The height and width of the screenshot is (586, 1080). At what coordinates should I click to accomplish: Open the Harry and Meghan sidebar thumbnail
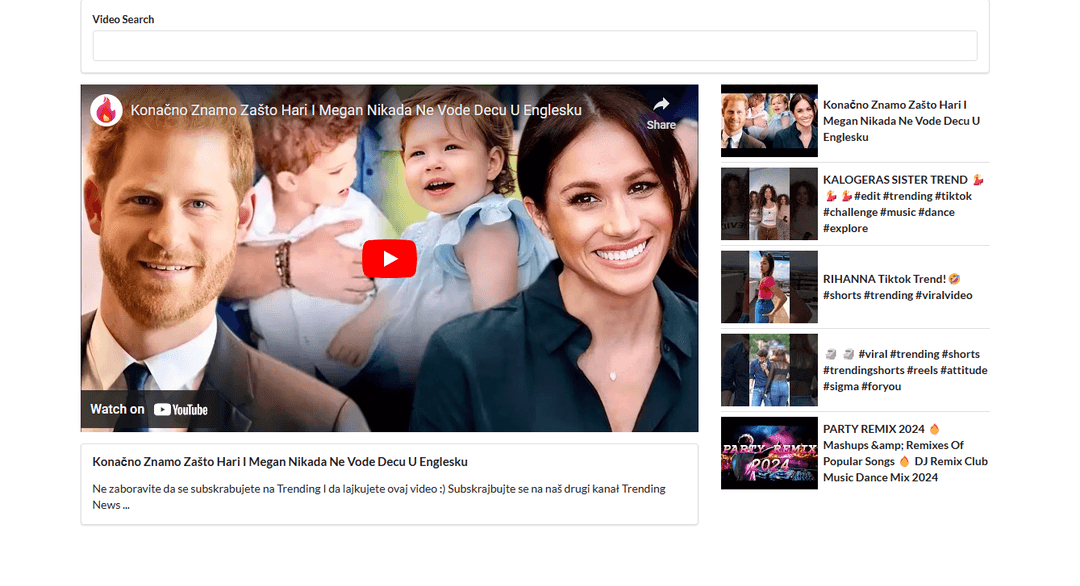768,120
